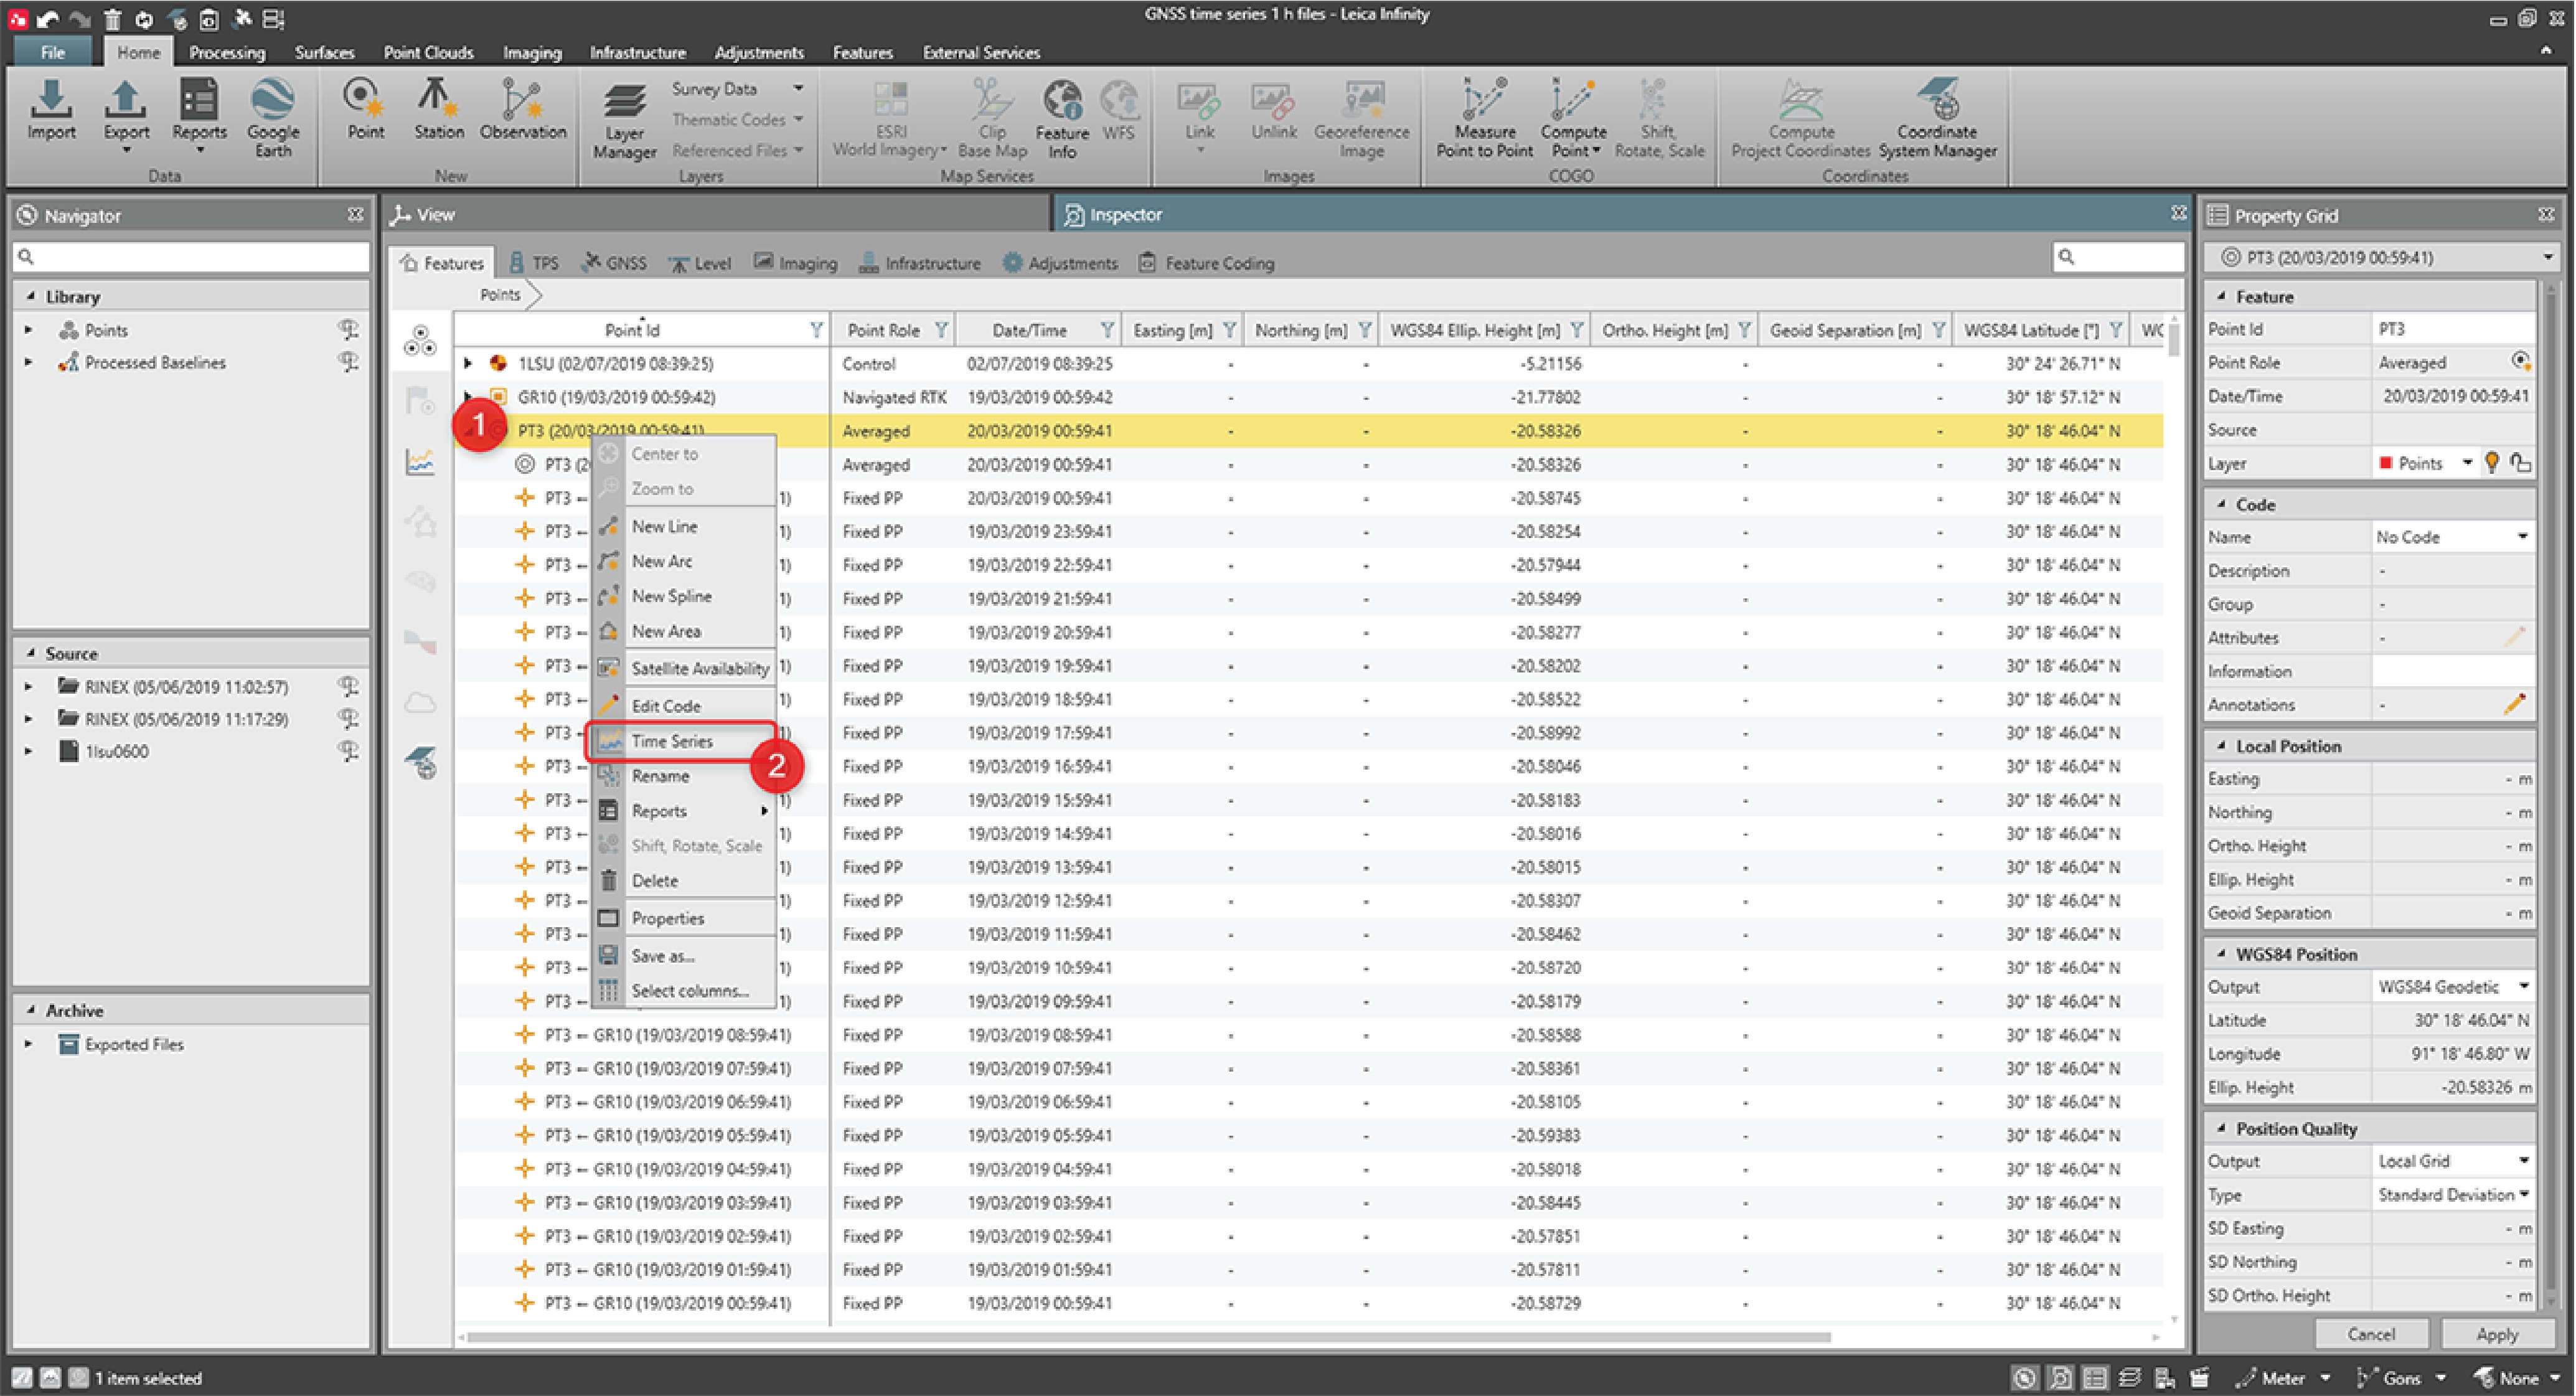This screenshot has height=1396, width=2576.
Task: Close the Navigator panel
Action: [x=355, y=215]
